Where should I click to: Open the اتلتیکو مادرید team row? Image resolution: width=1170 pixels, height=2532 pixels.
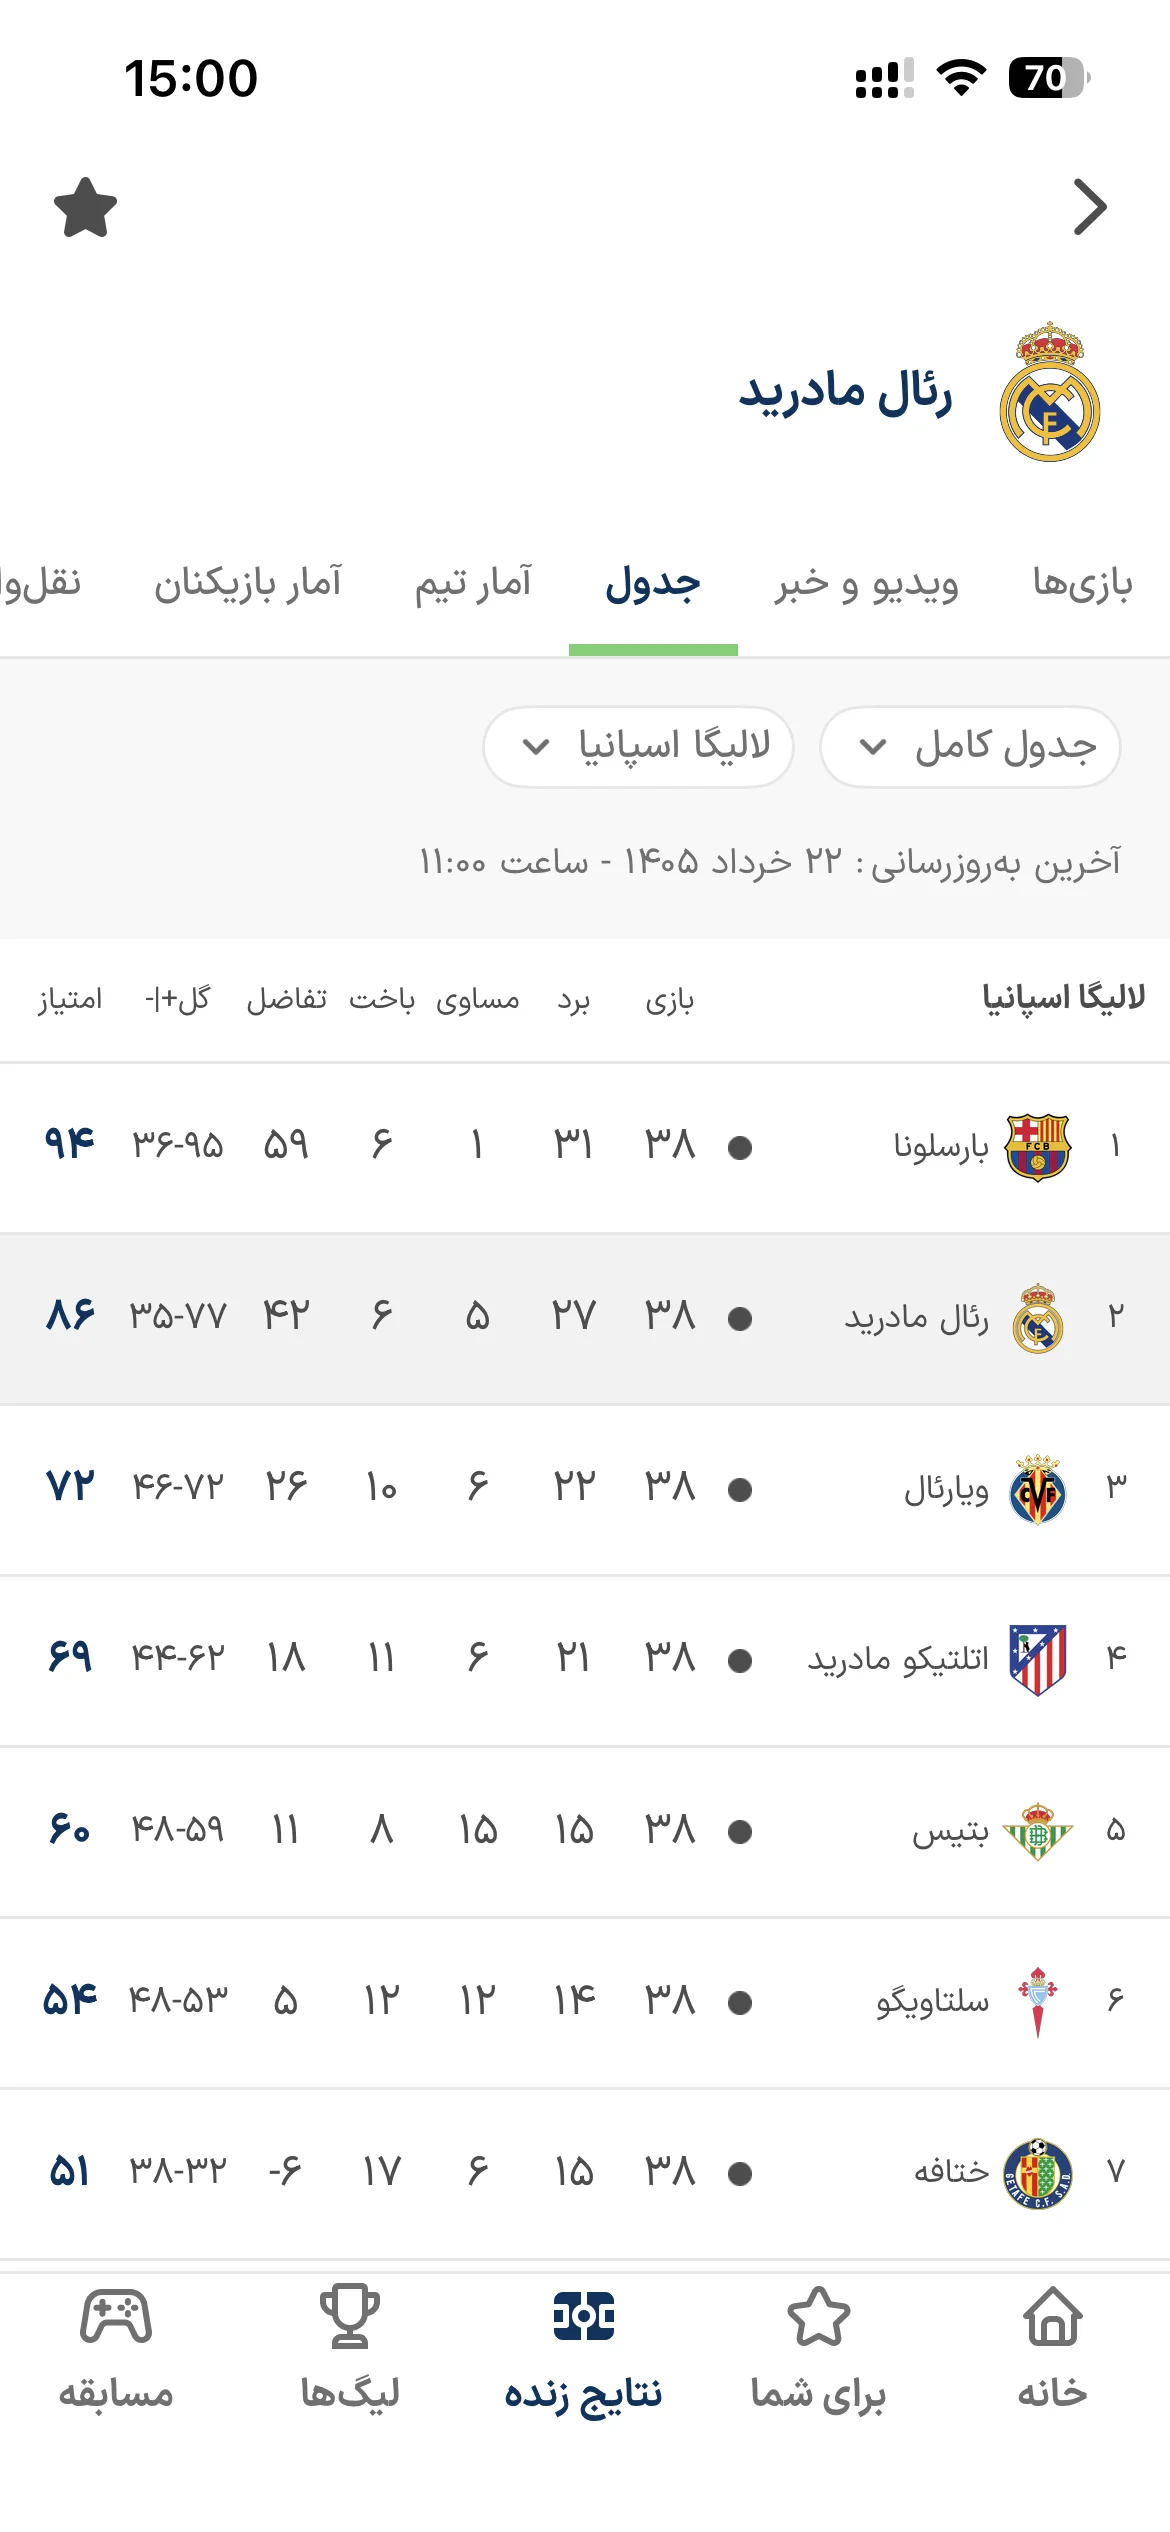click(585, 1660)
